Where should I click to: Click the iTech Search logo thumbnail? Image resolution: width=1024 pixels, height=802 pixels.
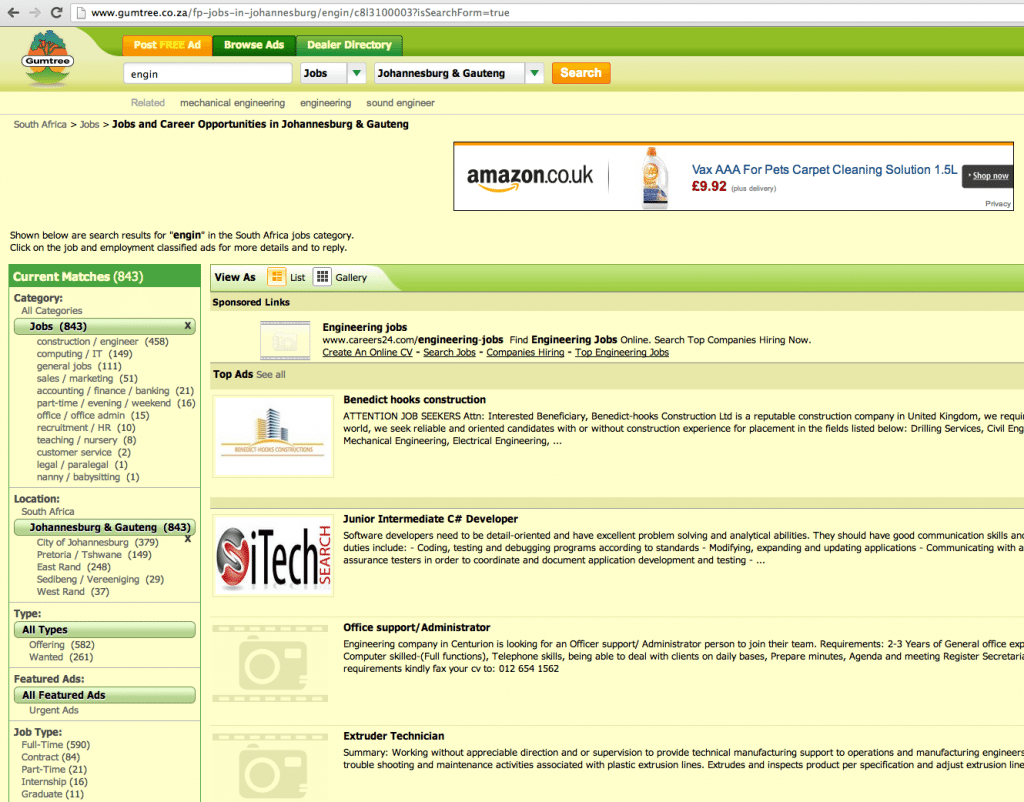pyautogui.click(x=273, y=556)
